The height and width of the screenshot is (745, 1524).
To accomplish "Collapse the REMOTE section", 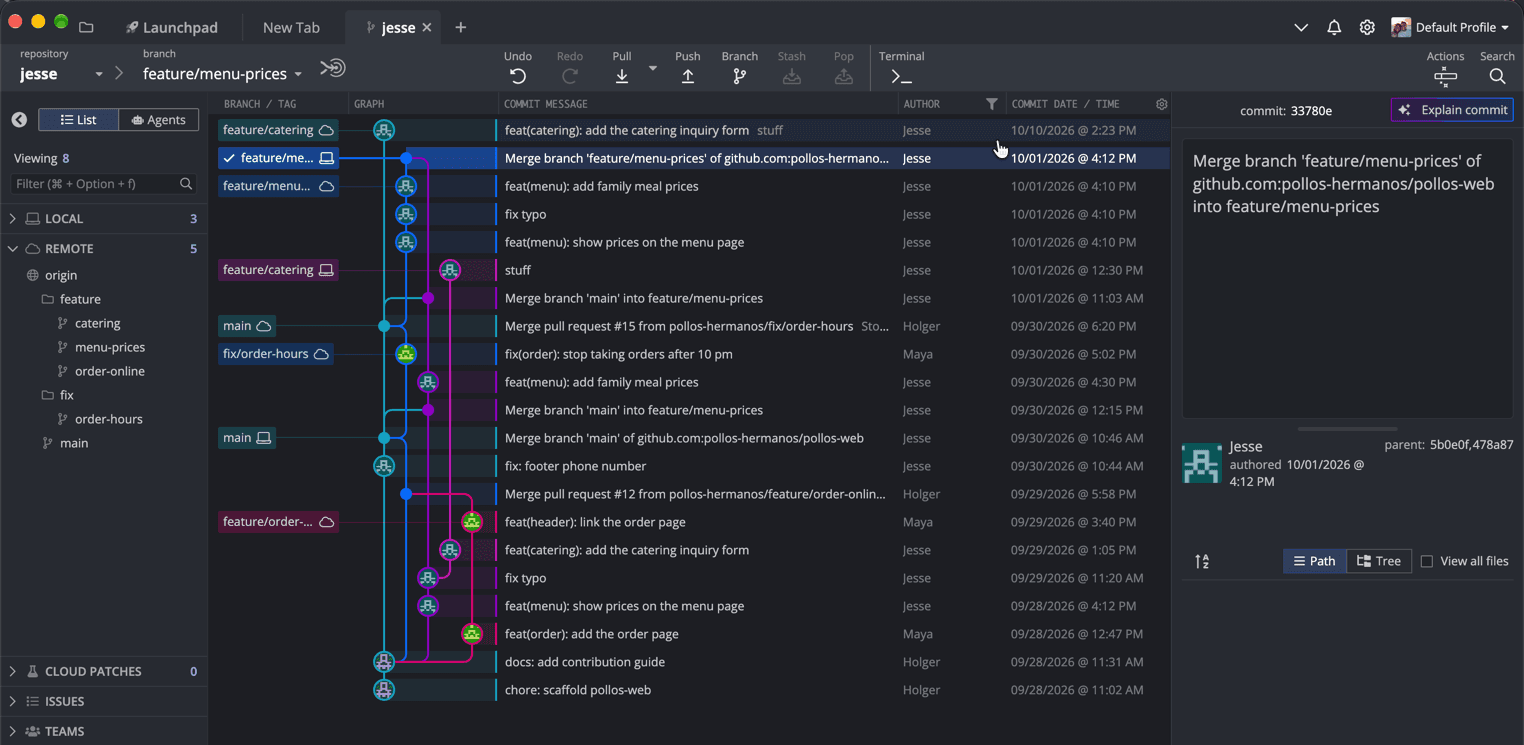I will [x=13, y=248].
